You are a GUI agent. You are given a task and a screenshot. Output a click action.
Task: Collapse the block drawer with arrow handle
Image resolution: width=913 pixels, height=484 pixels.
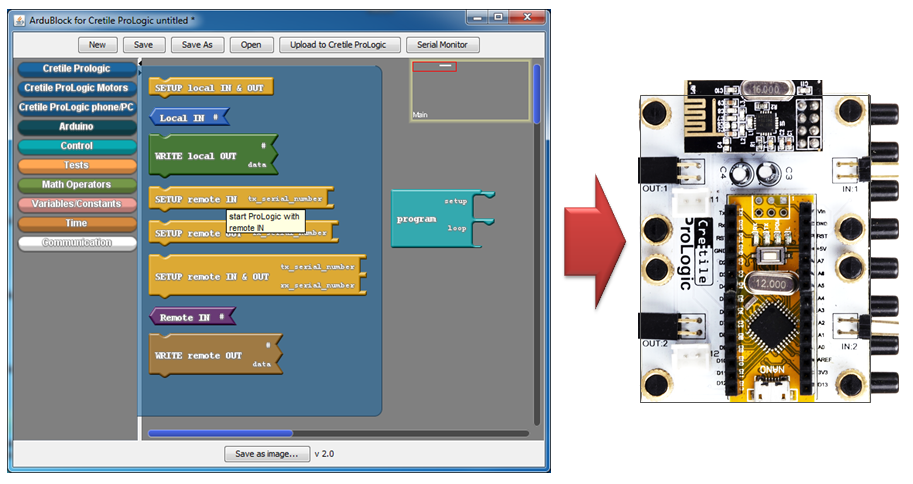click(140, 62)
